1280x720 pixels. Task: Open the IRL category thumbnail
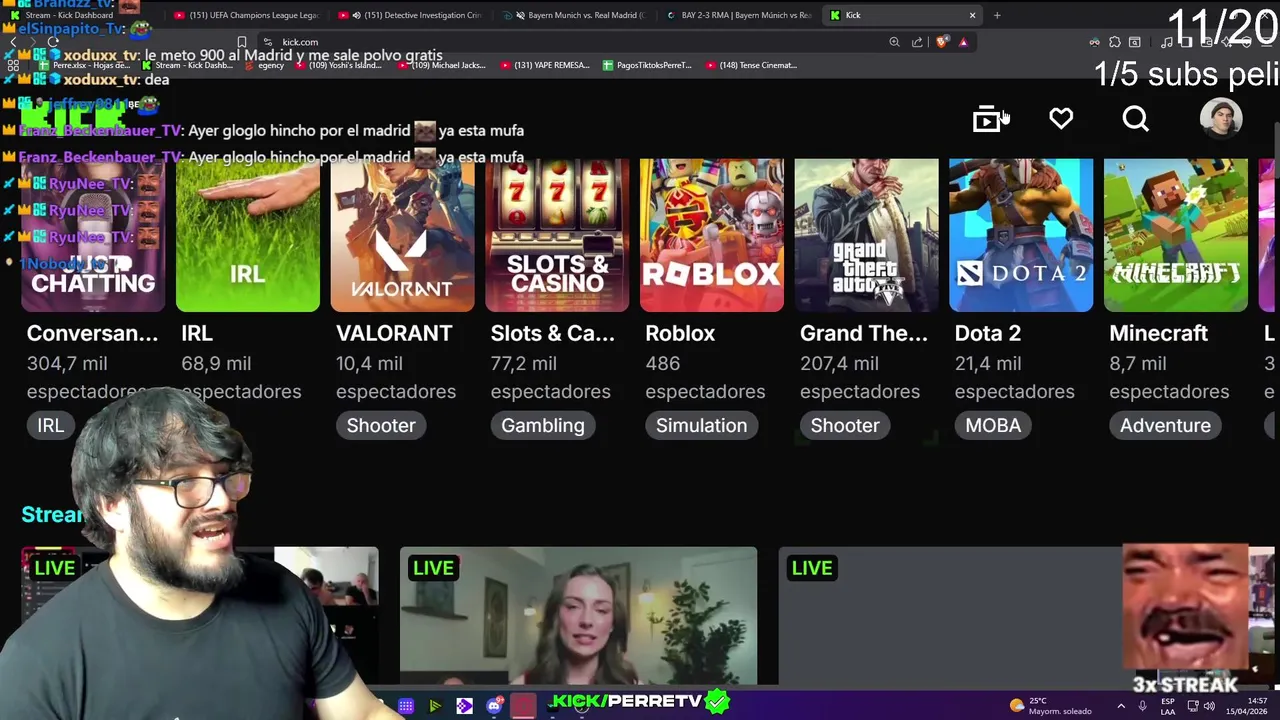tap(248, 235)
